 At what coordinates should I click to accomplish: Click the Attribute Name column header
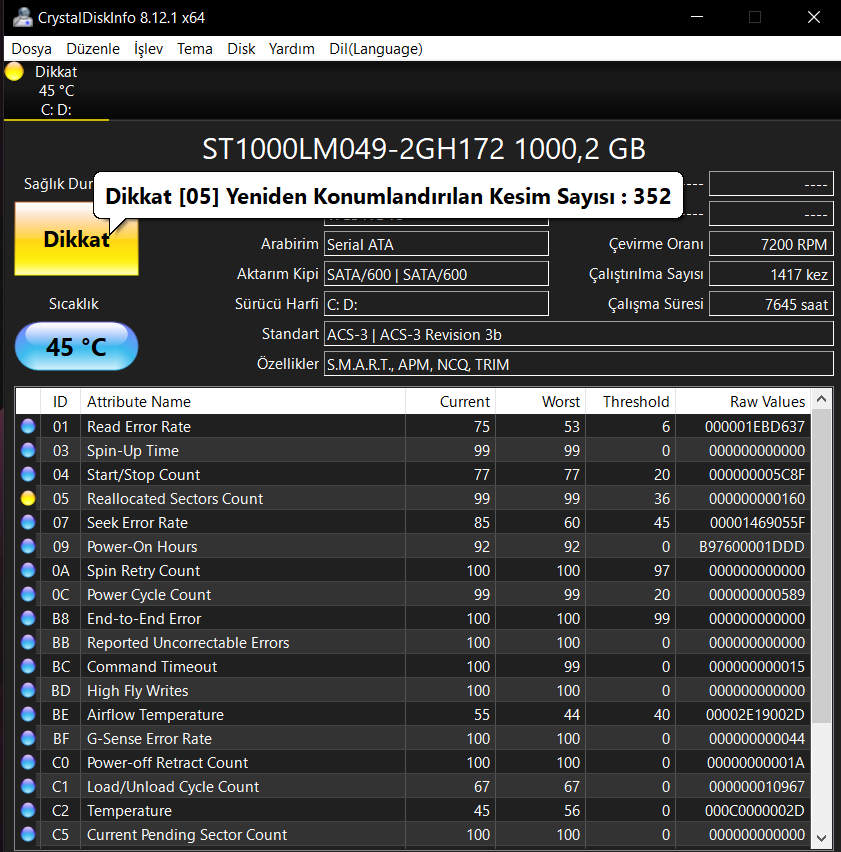pyautogui.click(x=243, y=402)
